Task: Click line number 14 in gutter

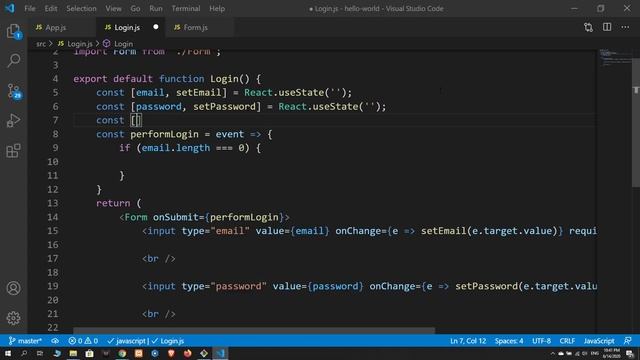Action: [x=53, y=217]
